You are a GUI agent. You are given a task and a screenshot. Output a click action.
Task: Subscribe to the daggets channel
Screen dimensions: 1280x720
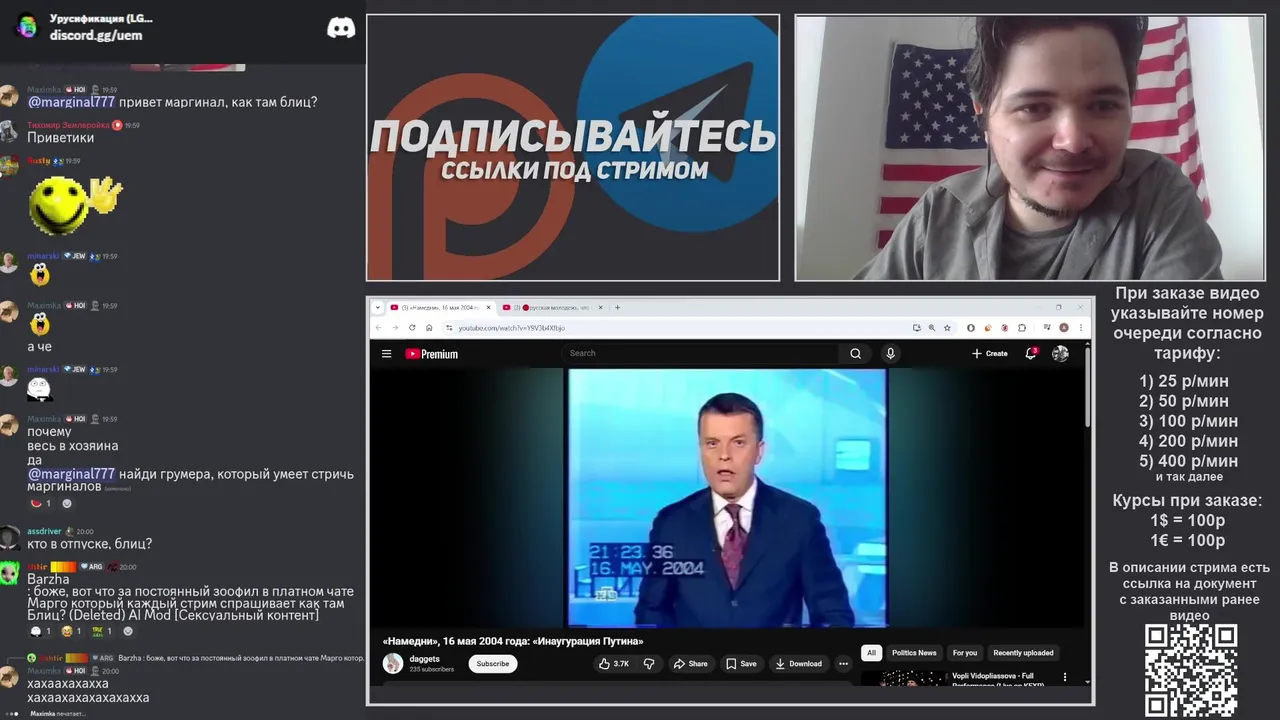pos(493,663)
